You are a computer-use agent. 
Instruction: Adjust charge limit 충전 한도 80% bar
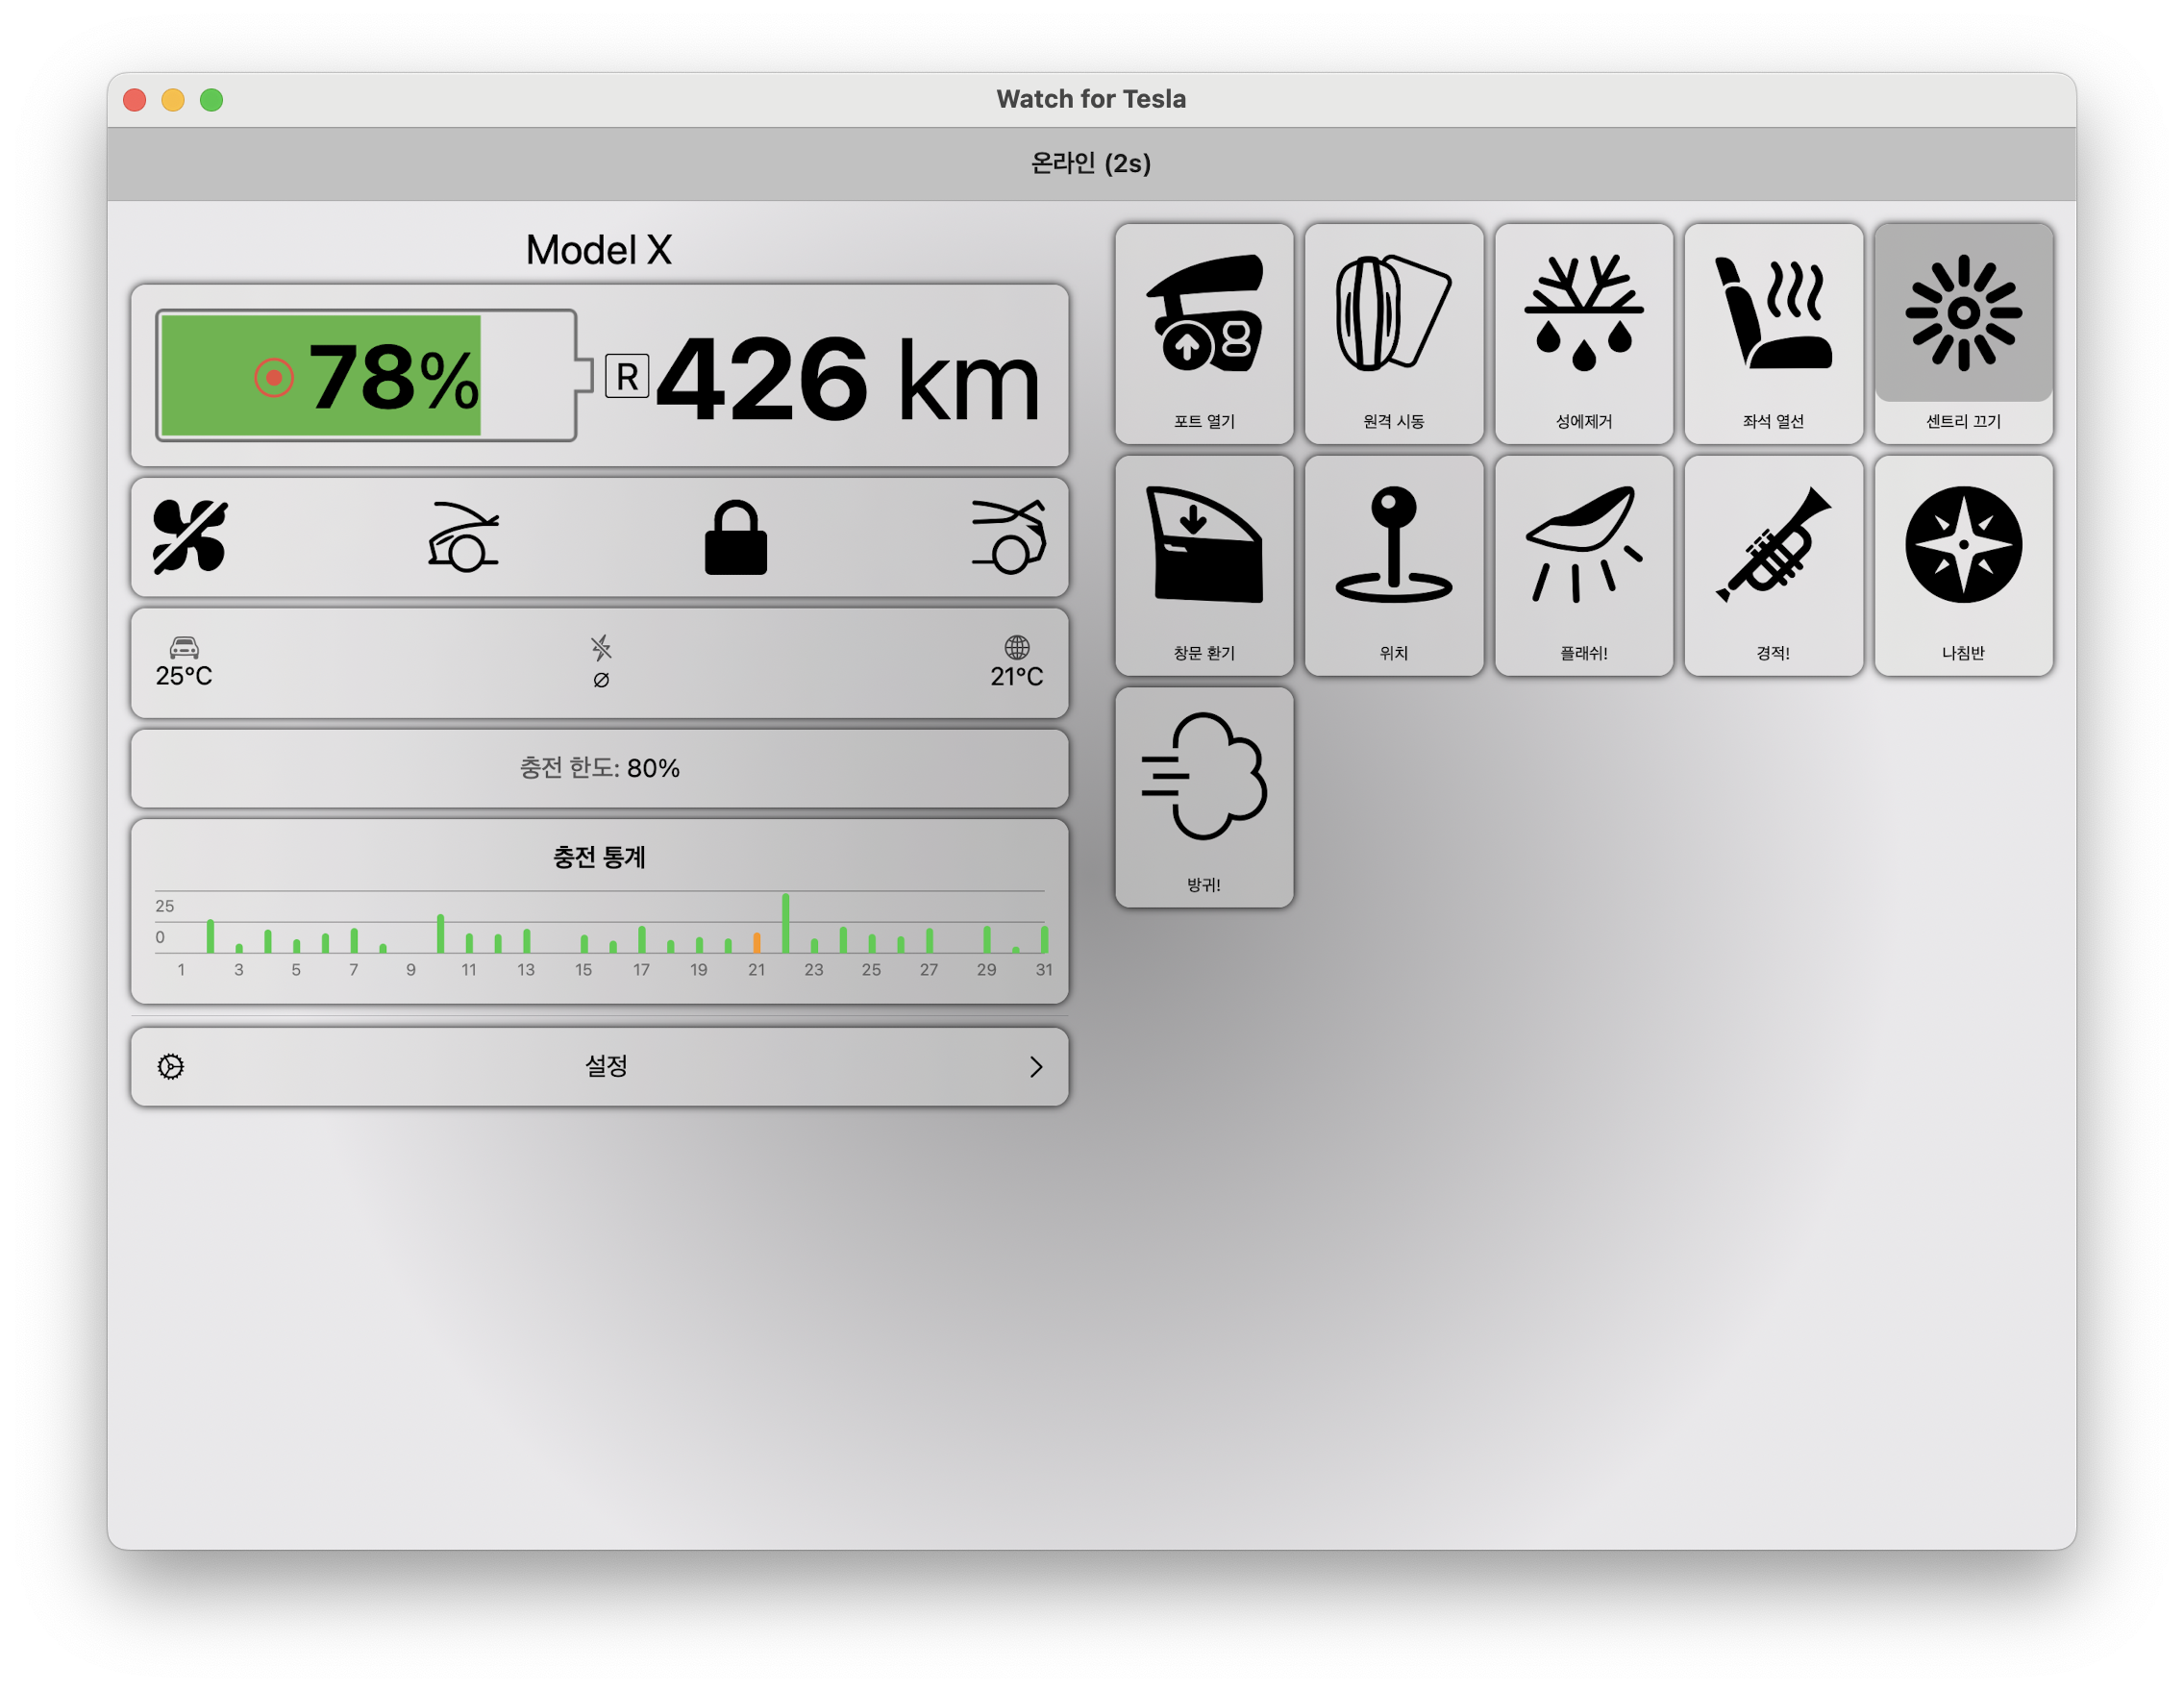tap(600, 768)
